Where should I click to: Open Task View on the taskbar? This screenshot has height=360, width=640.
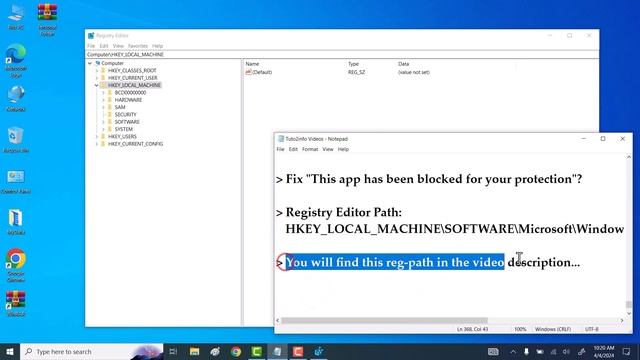tap(173, 351)
